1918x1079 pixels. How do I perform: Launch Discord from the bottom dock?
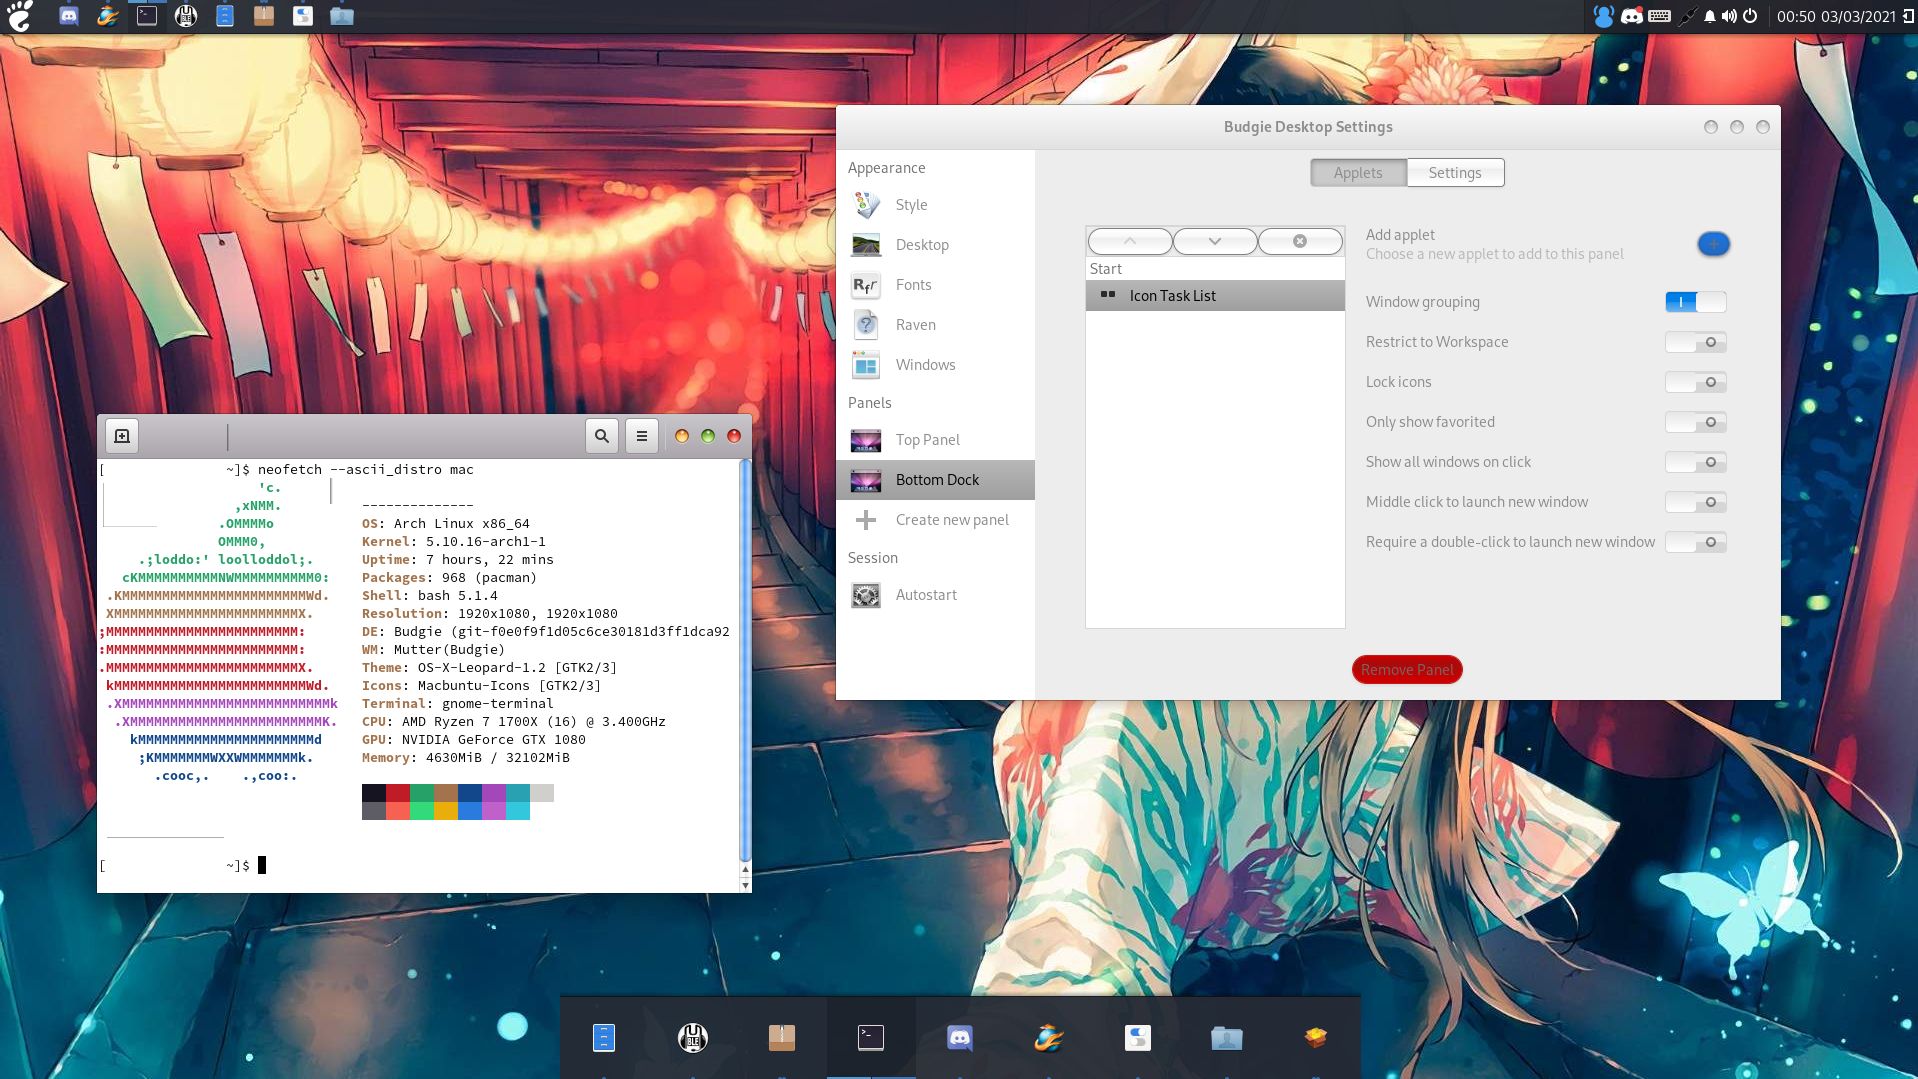click(959, 1038)
